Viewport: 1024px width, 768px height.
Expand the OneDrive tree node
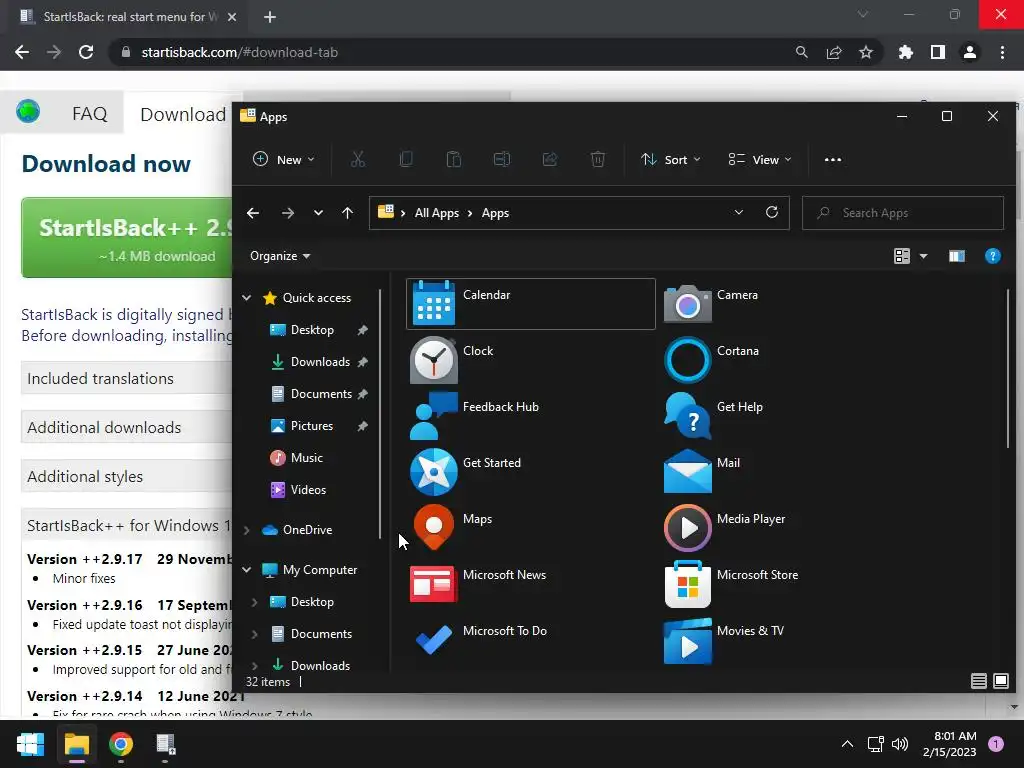click(x=246, y=530)
